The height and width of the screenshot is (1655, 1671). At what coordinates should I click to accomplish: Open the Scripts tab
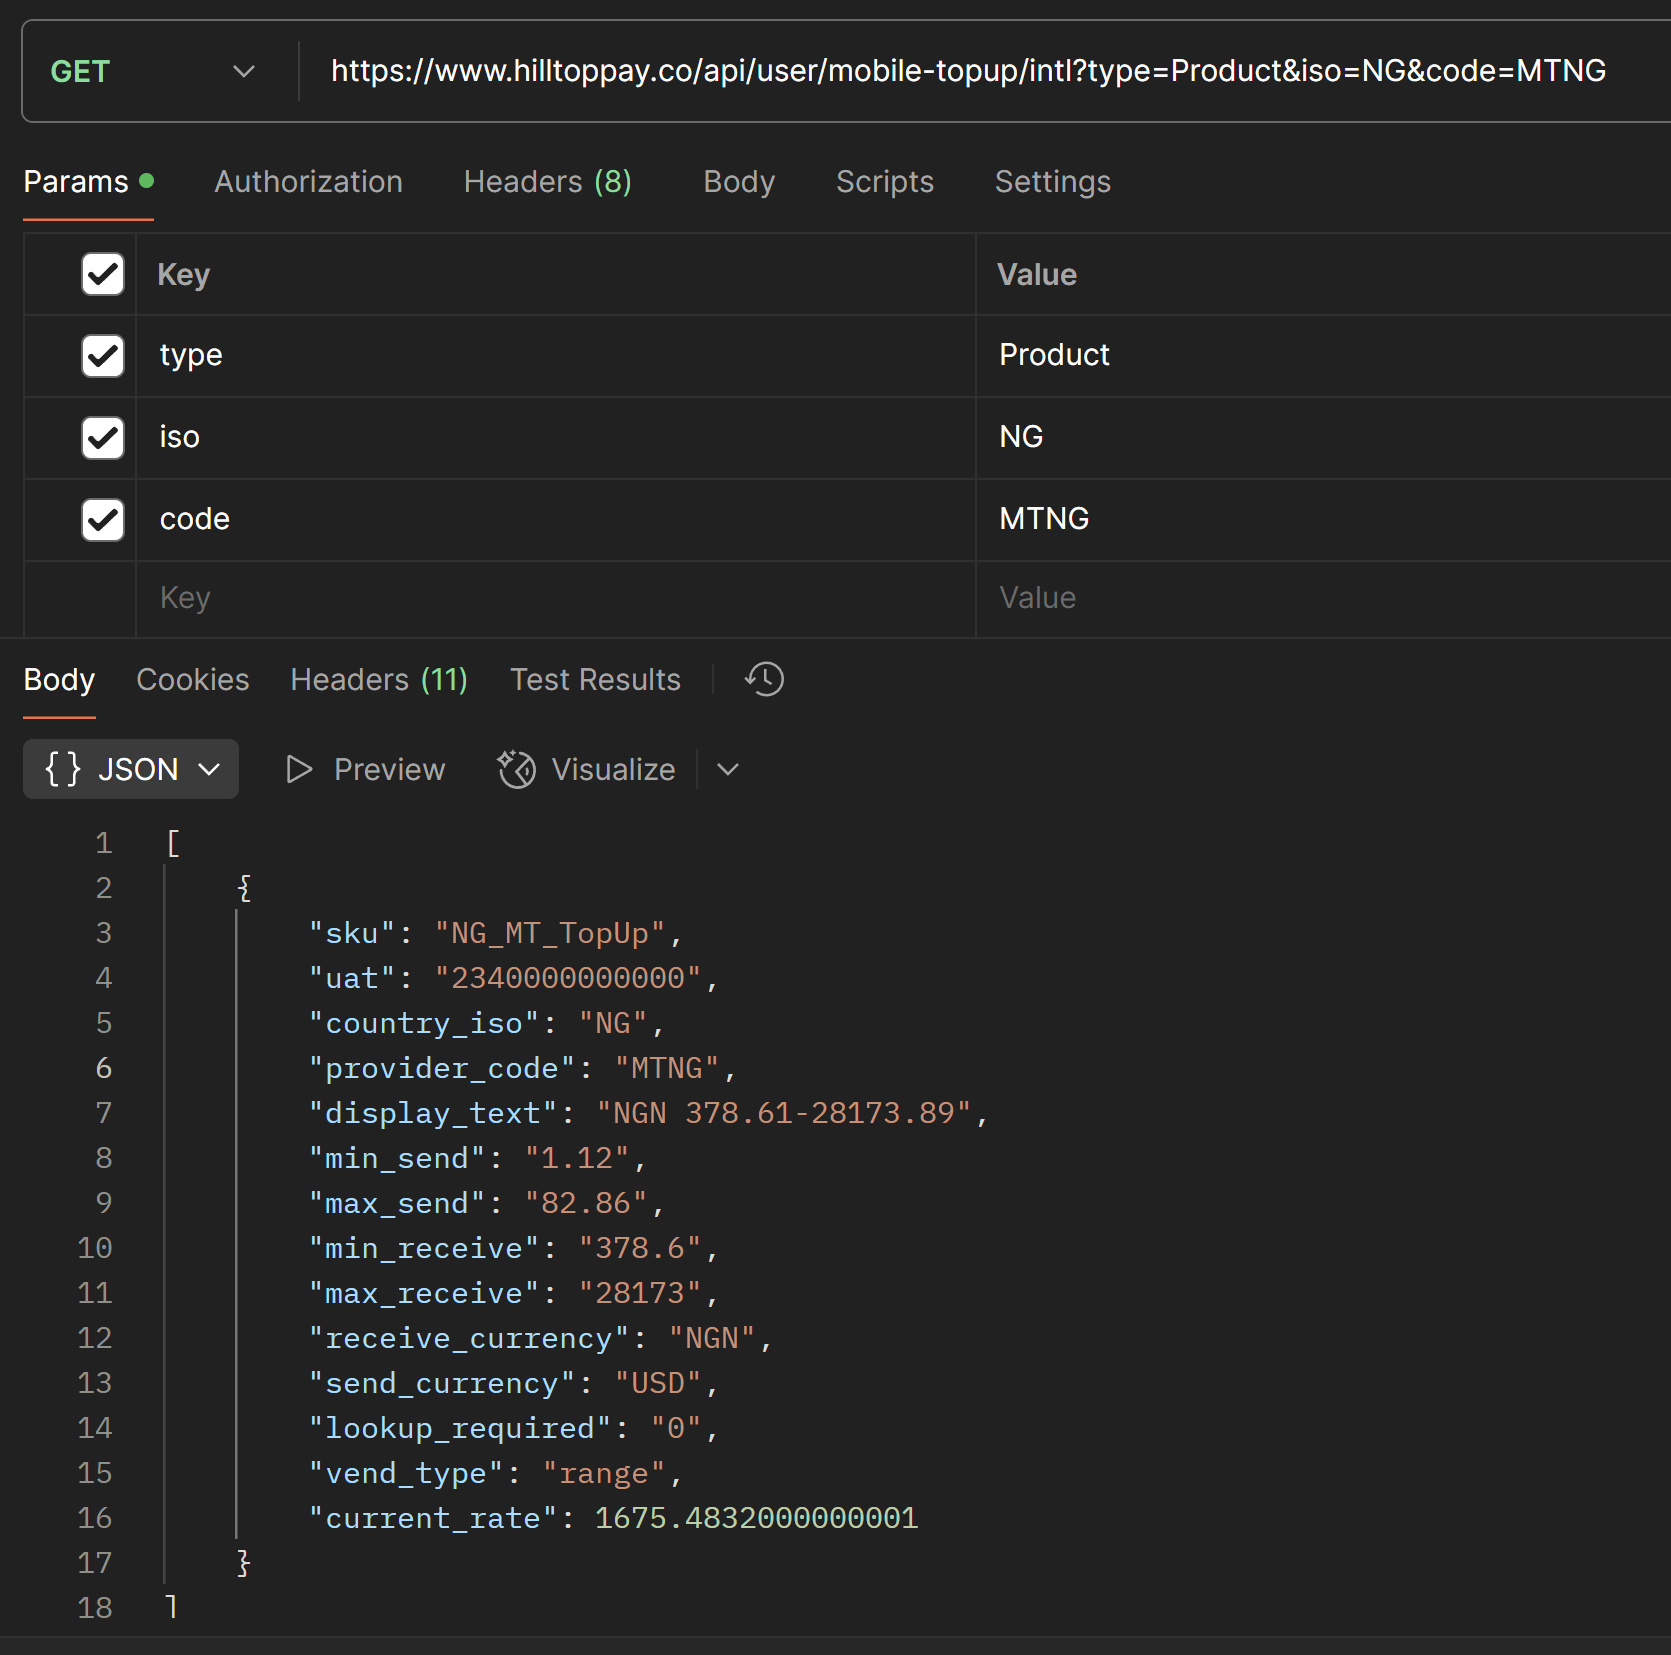(884, 182)
